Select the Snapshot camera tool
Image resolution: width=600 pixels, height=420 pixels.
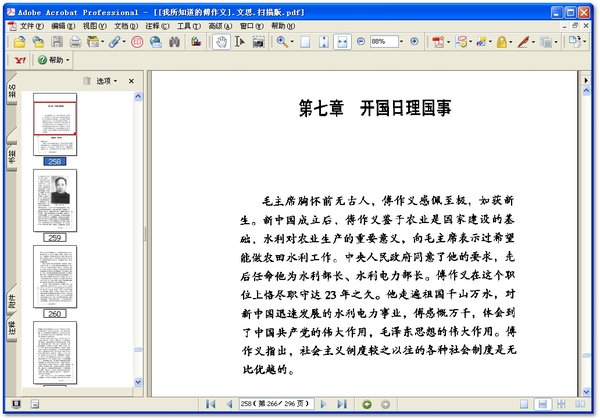point(259,42)
